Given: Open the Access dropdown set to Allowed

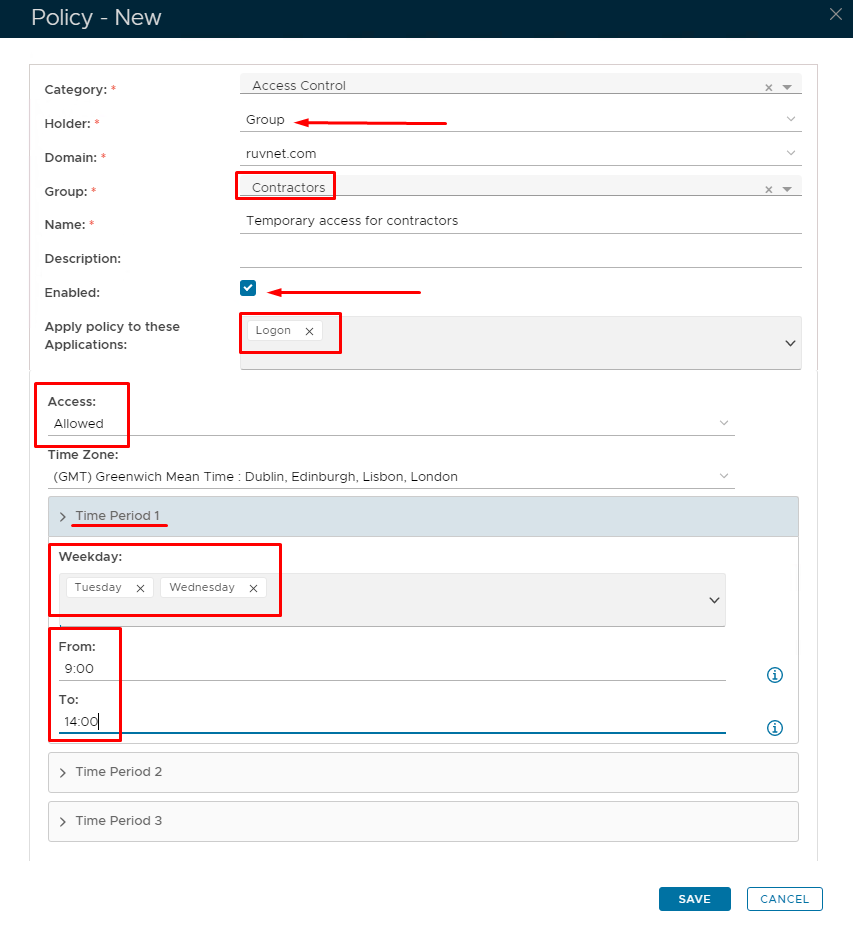Looking at the screenshot, I should click(724, 423).
